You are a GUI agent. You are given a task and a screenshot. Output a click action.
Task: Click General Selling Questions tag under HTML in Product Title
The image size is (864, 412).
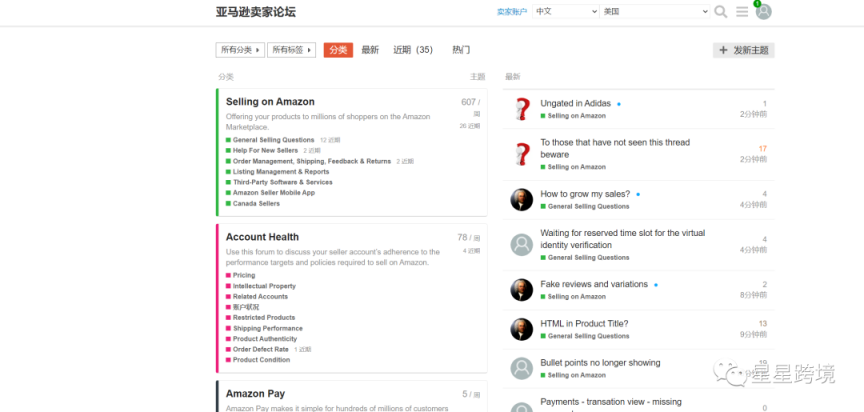click(x=588, y=337)
